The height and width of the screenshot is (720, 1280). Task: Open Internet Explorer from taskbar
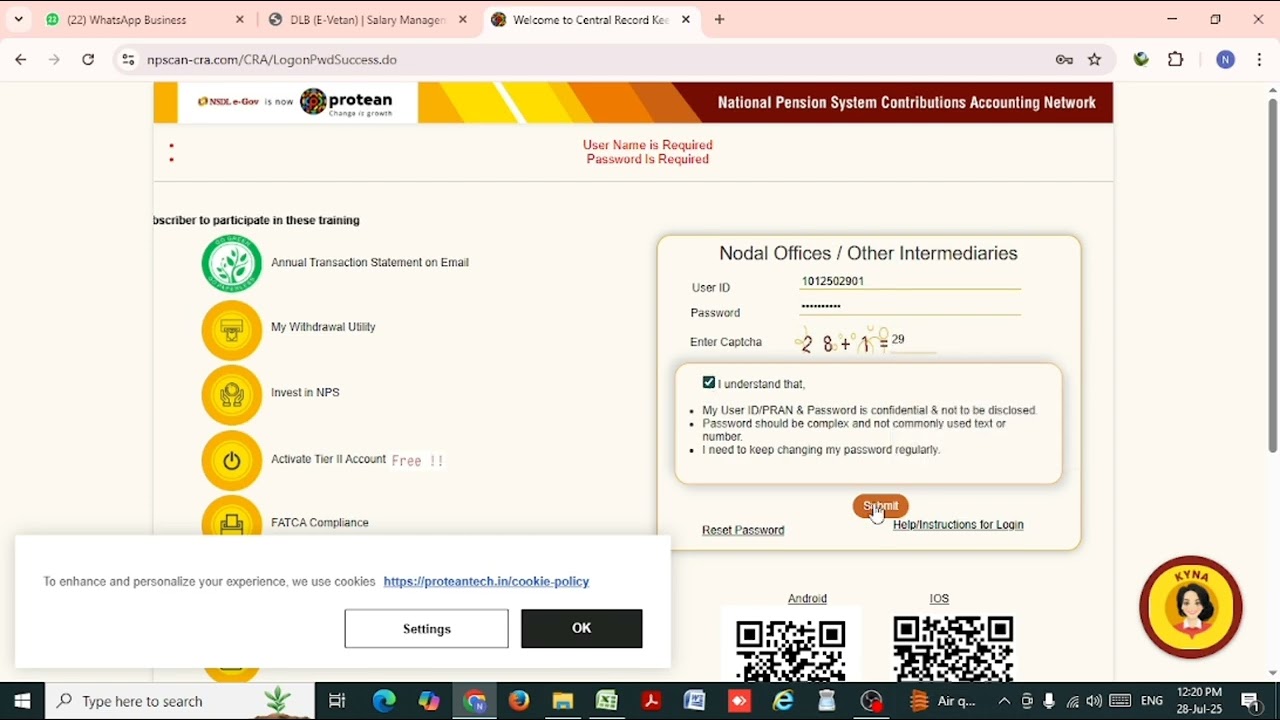click(783, 701)
